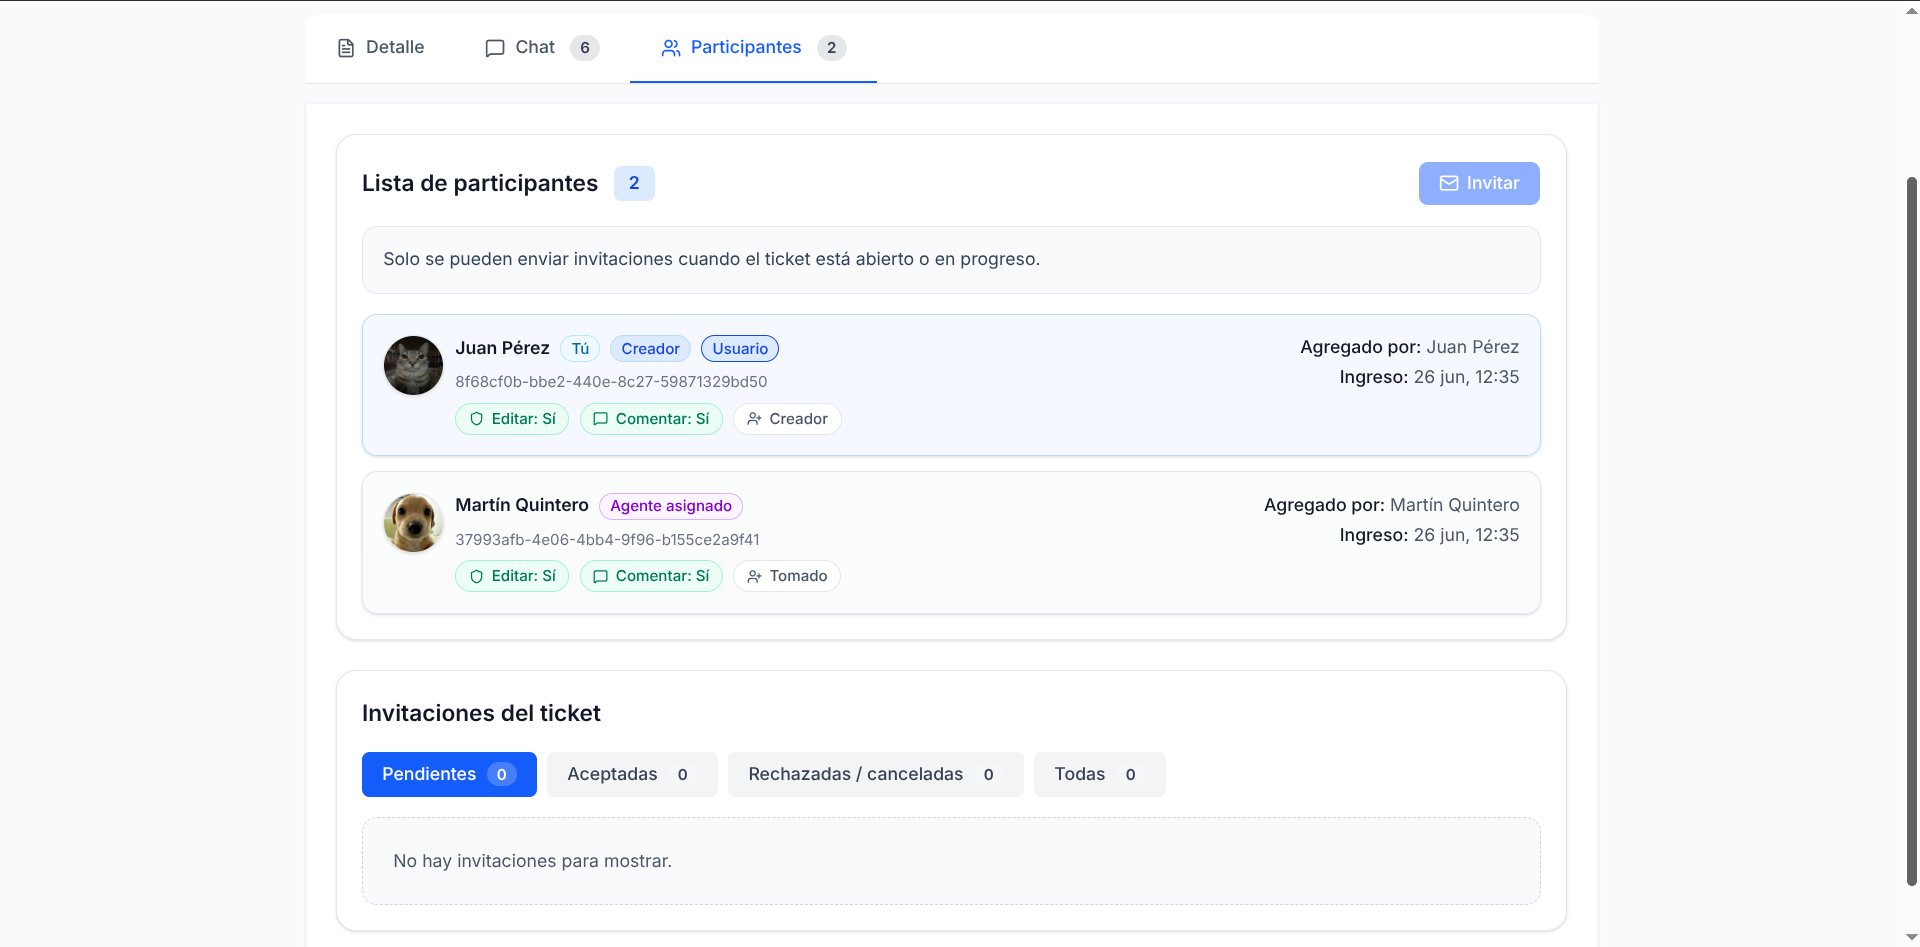Click Martín Quintero's Editar: Sí chip
The width and height of the screenshot is (1920, 947).
[x=512, y=576]
